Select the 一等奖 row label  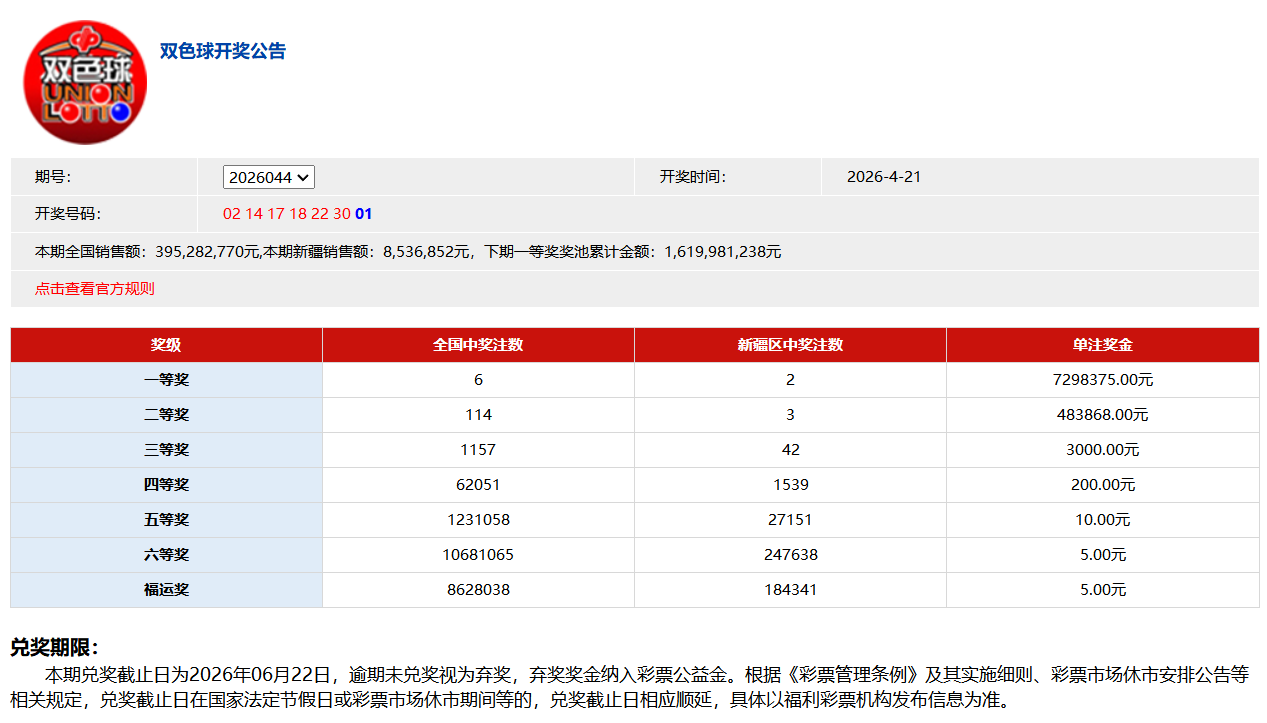(166, 380)
